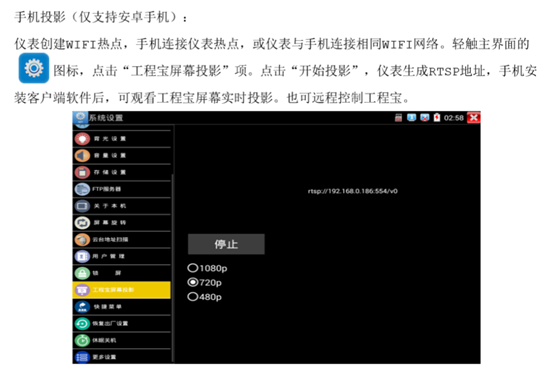
Task: Select the 锁屏 label
Action: click(x=107, y=273)
